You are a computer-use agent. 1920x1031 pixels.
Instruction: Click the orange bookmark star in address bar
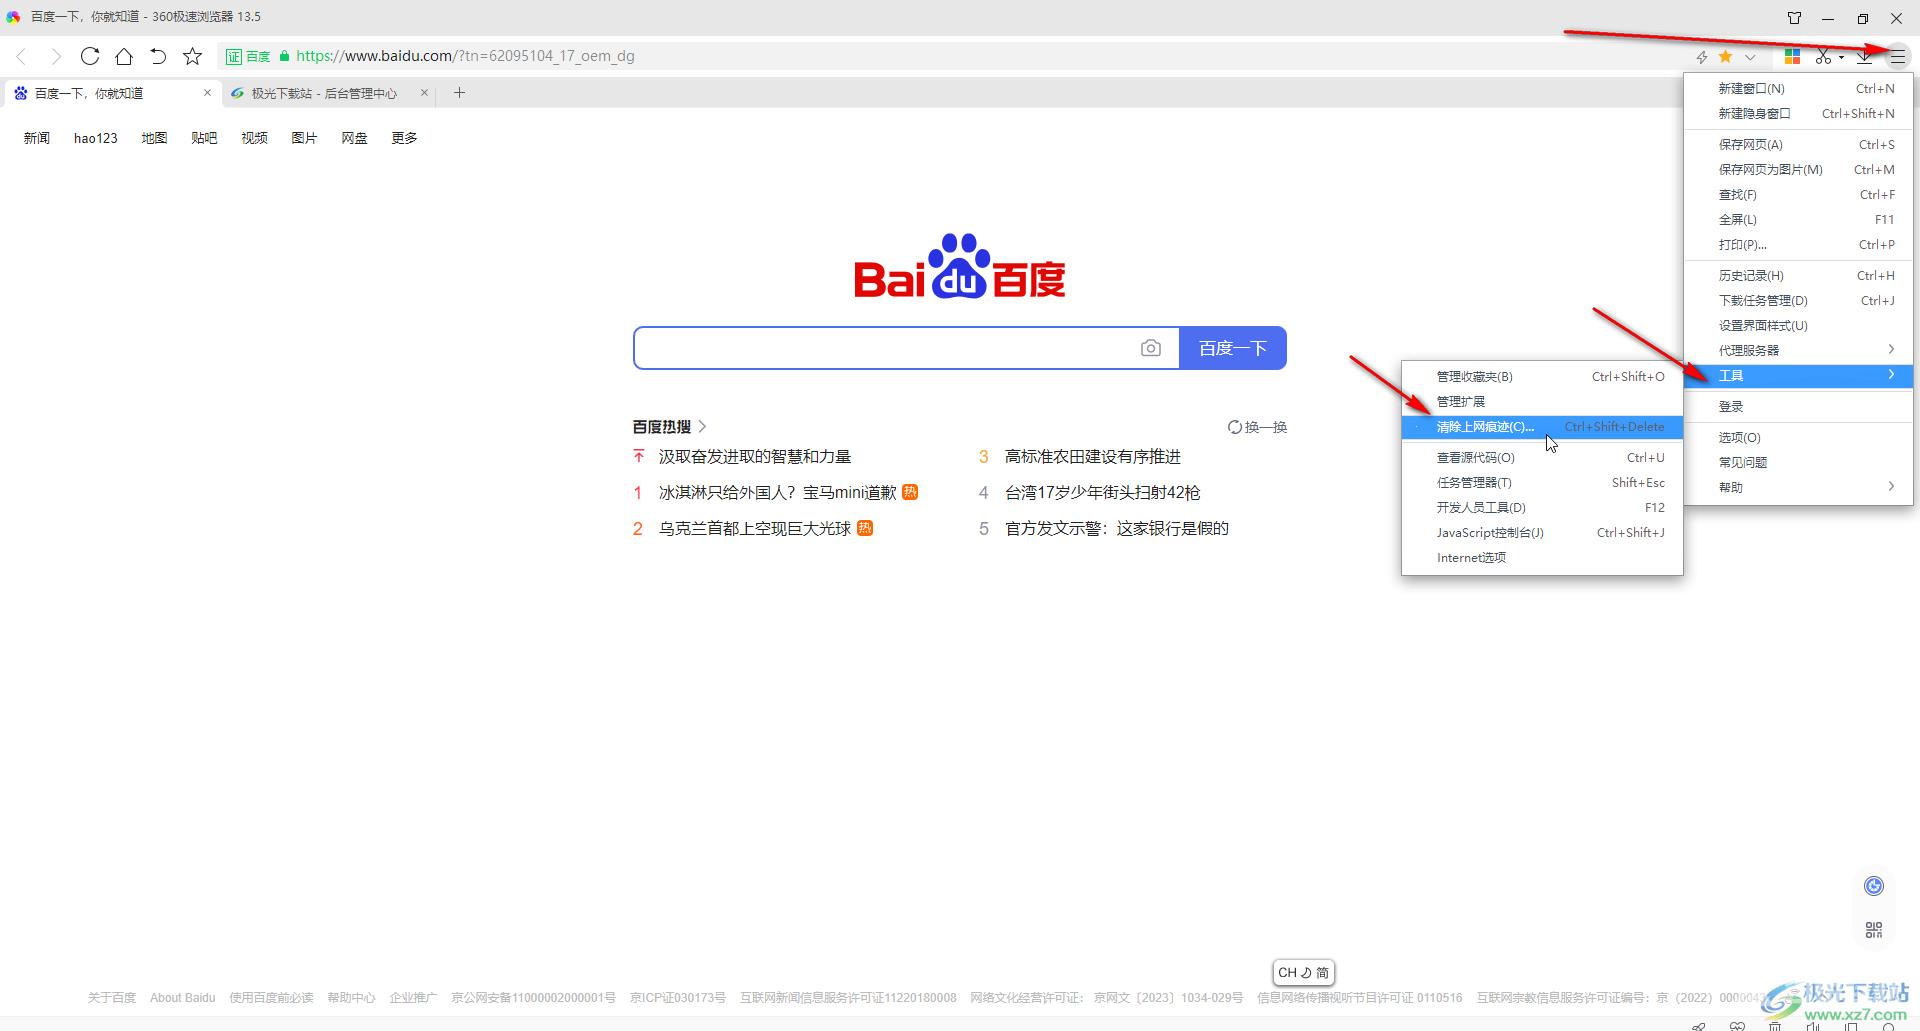point(1725,56)
